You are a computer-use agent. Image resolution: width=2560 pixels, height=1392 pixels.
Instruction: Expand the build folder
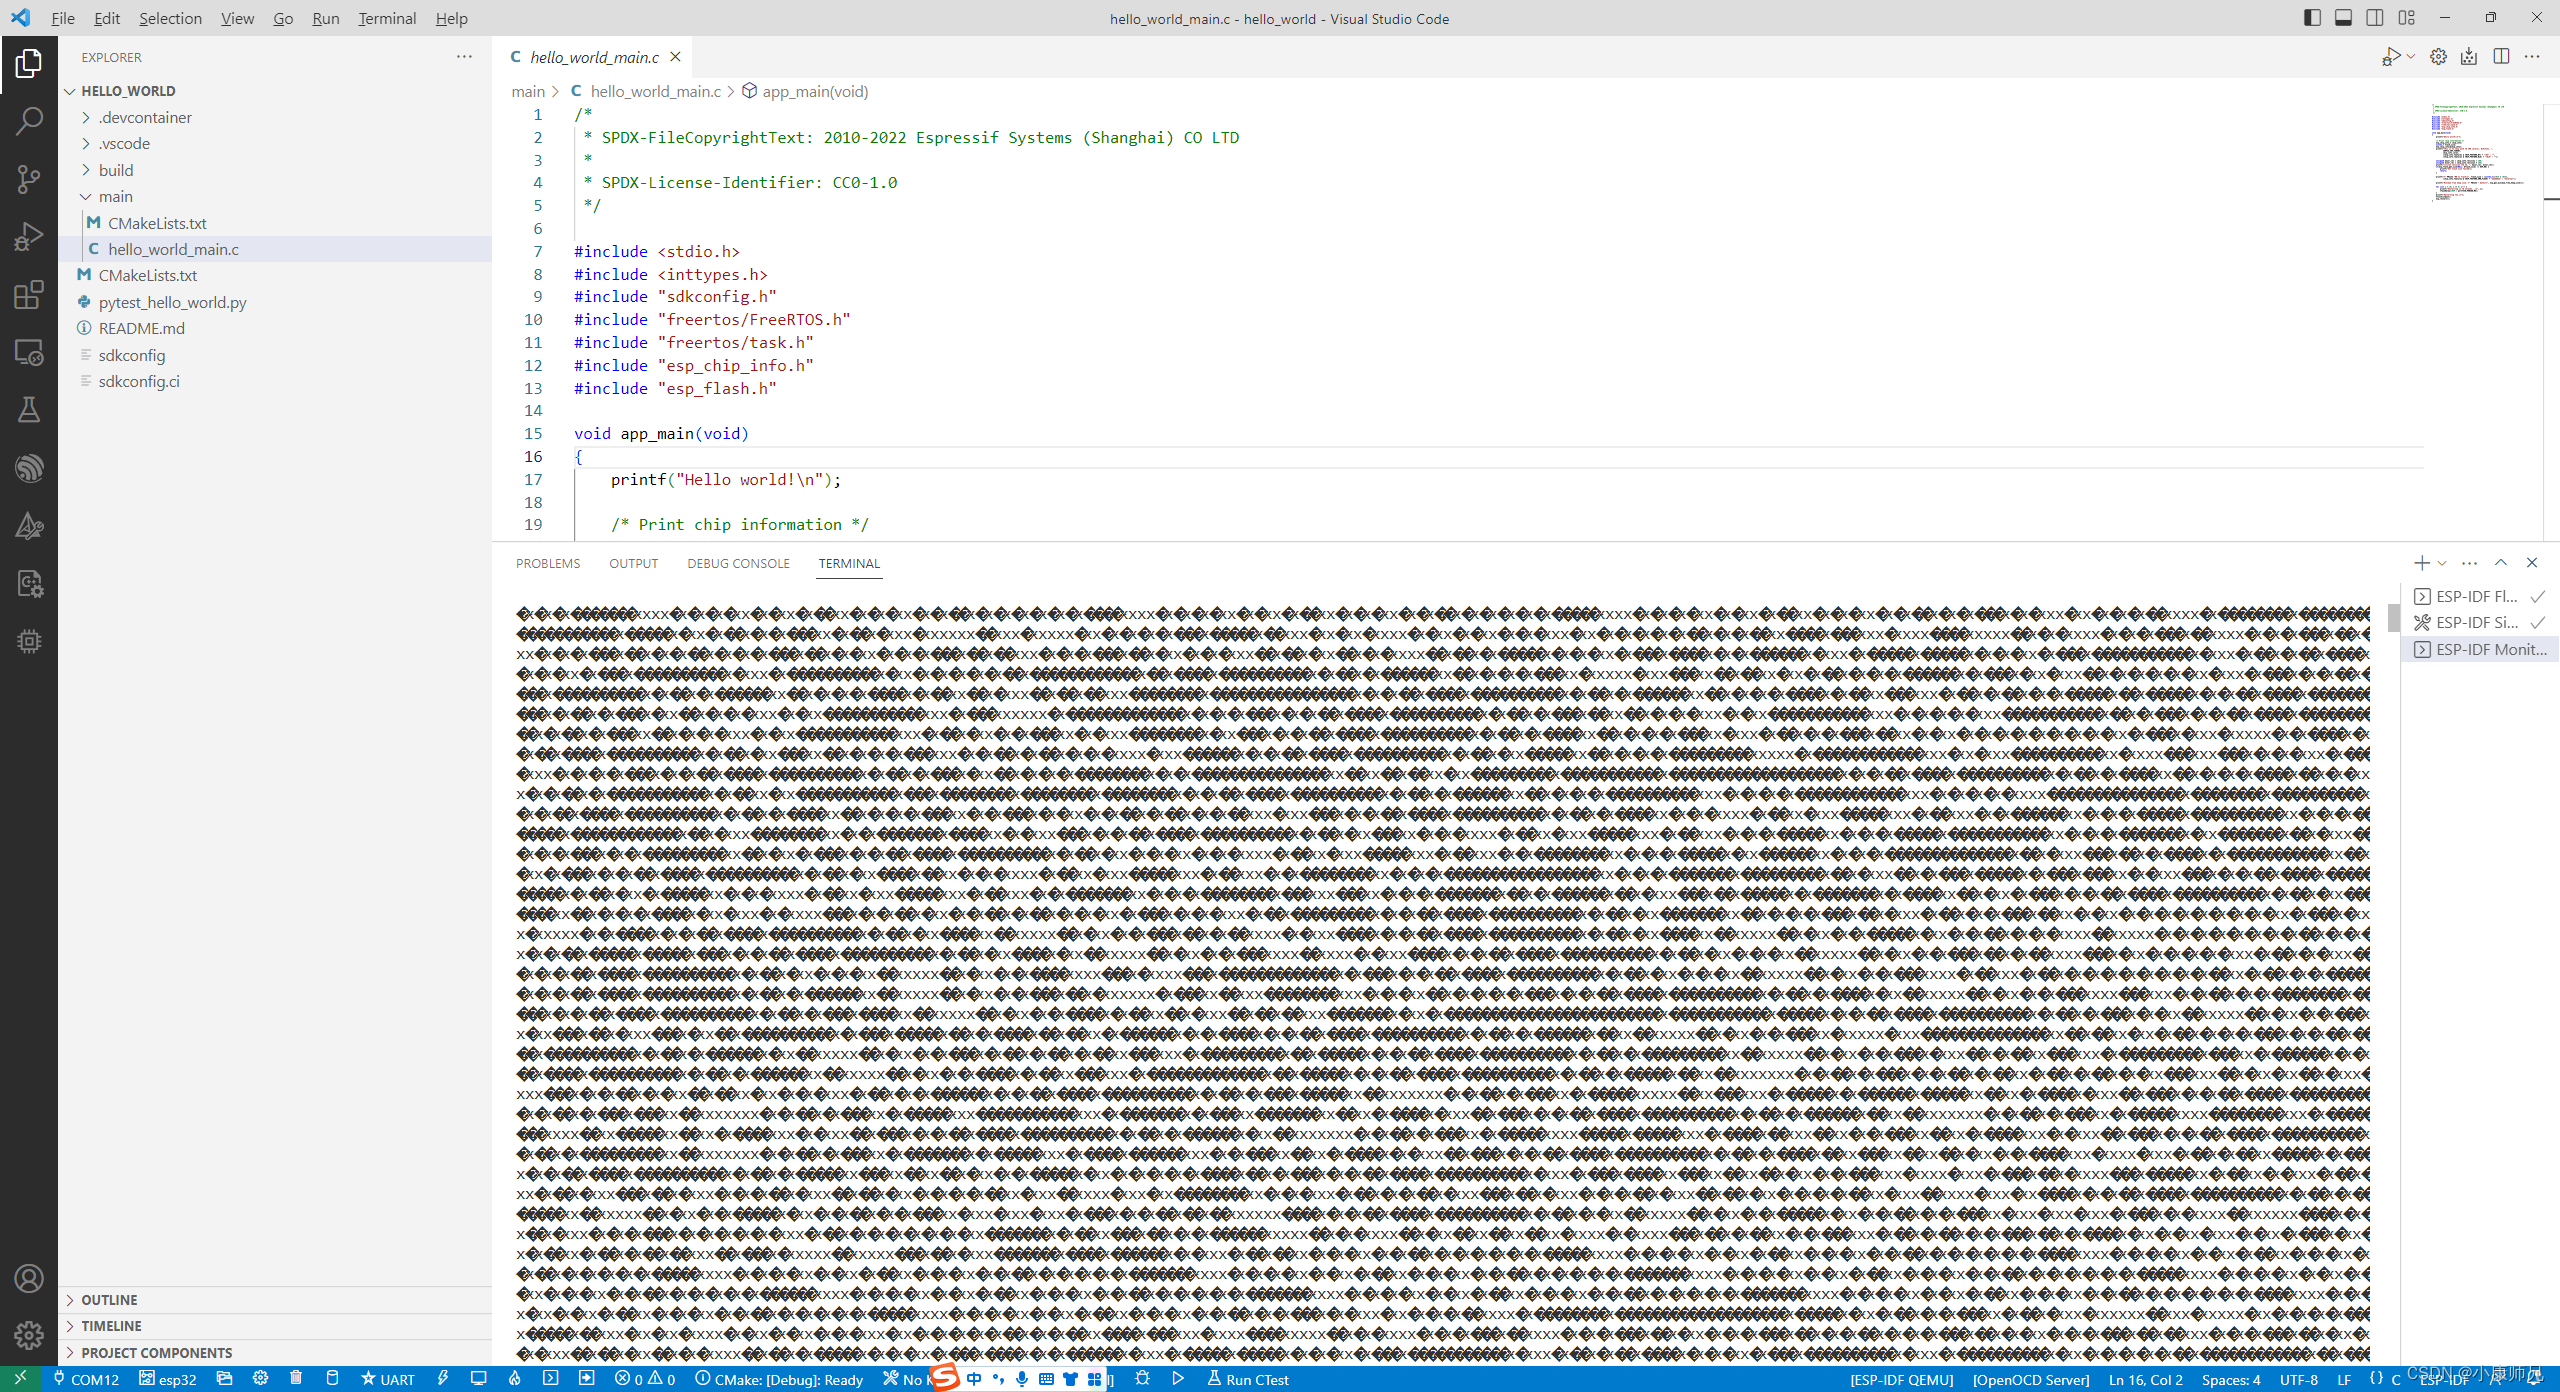116,170
